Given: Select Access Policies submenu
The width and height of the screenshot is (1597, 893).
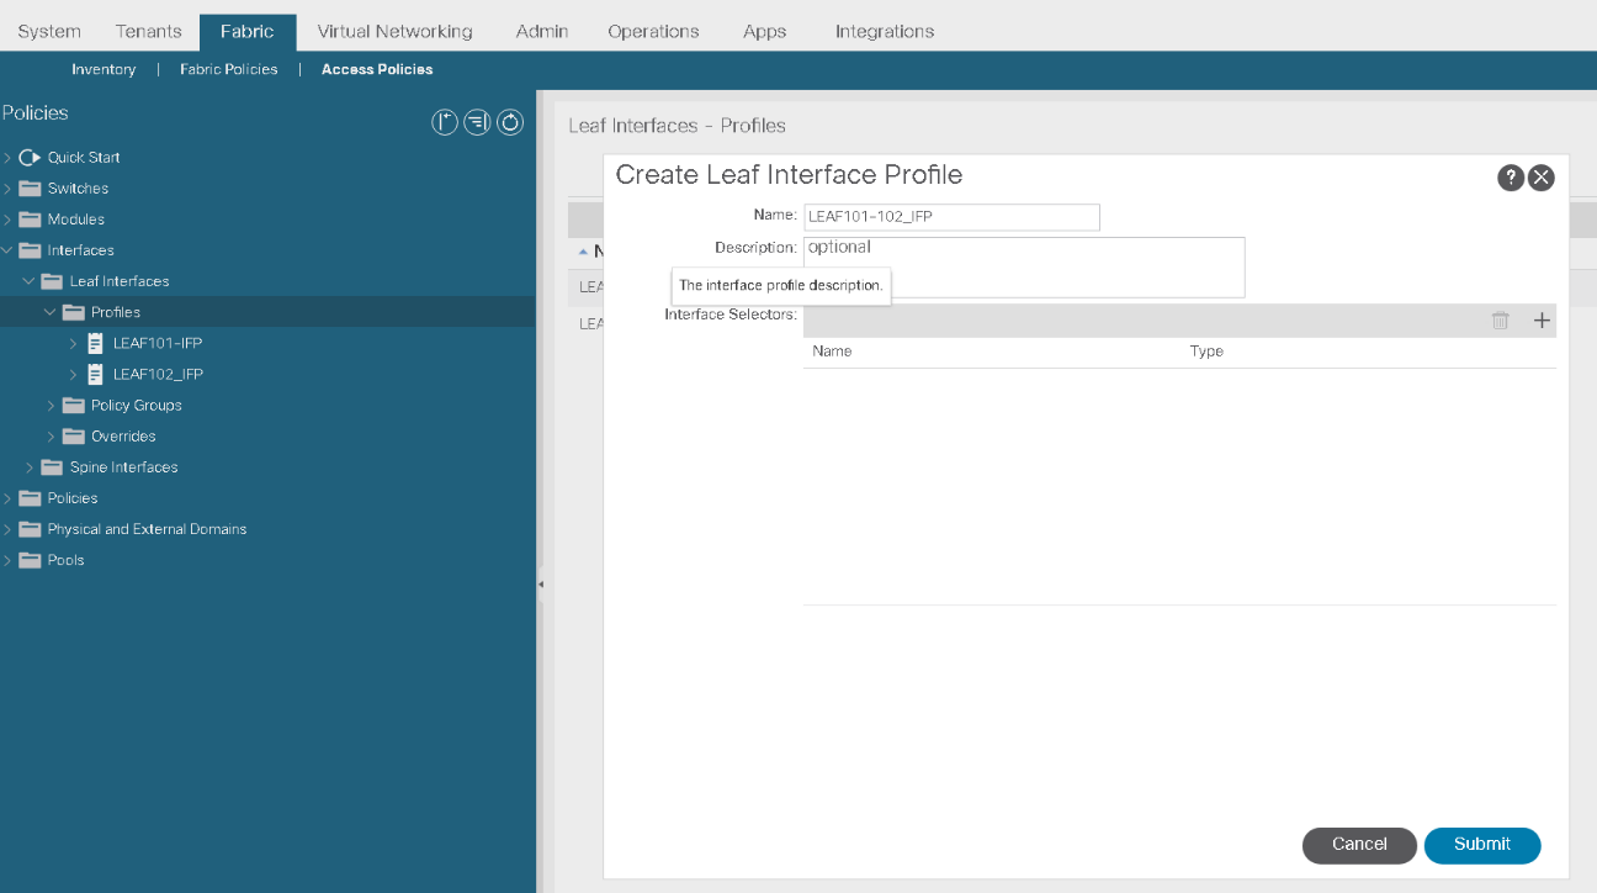Looking at the screenshot, I should (x=377, y=69).
